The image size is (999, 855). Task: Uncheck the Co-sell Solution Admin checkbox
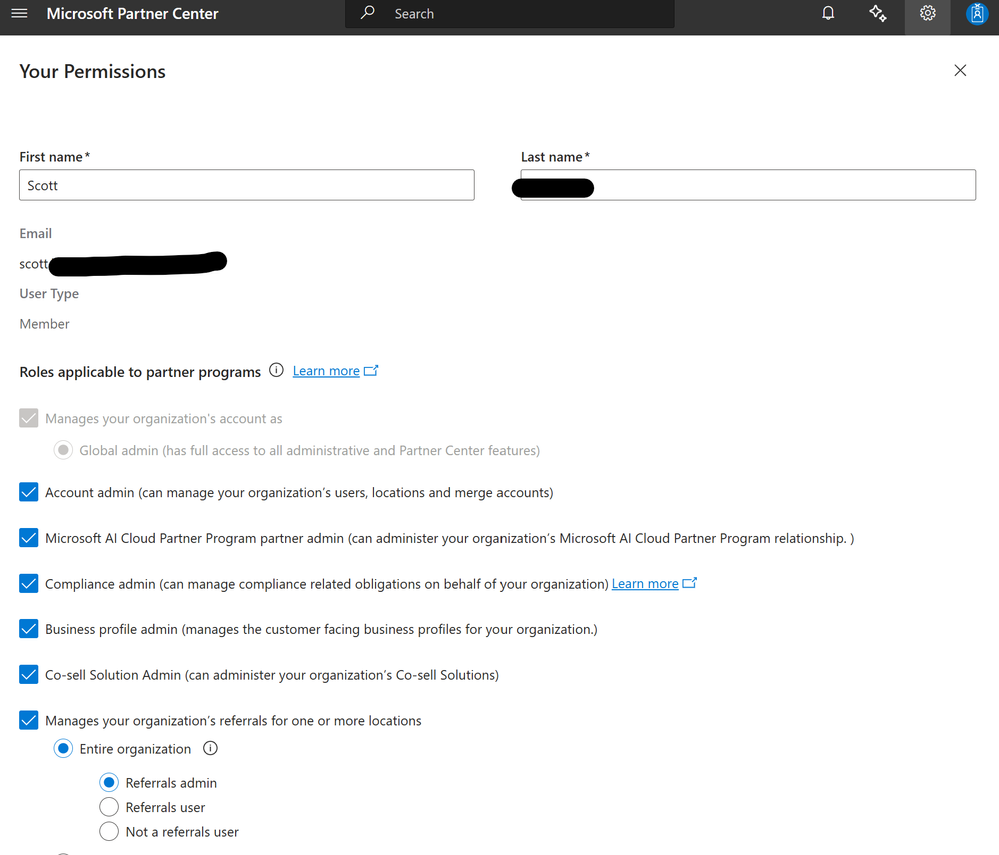(29, 675)
